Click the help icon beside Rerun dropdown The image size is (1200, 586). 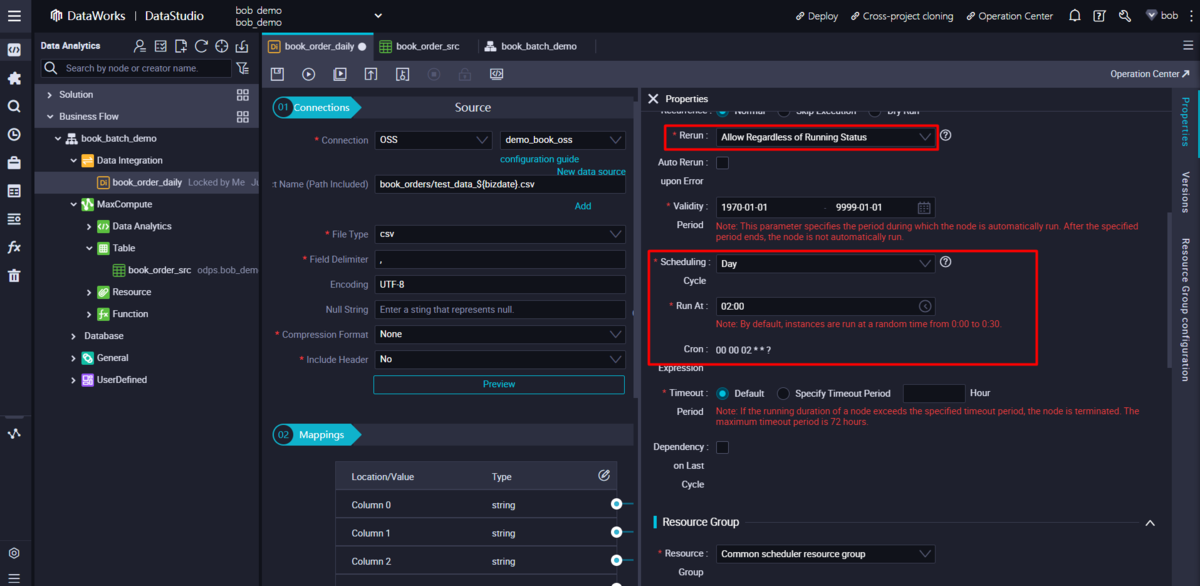[946, 135]
